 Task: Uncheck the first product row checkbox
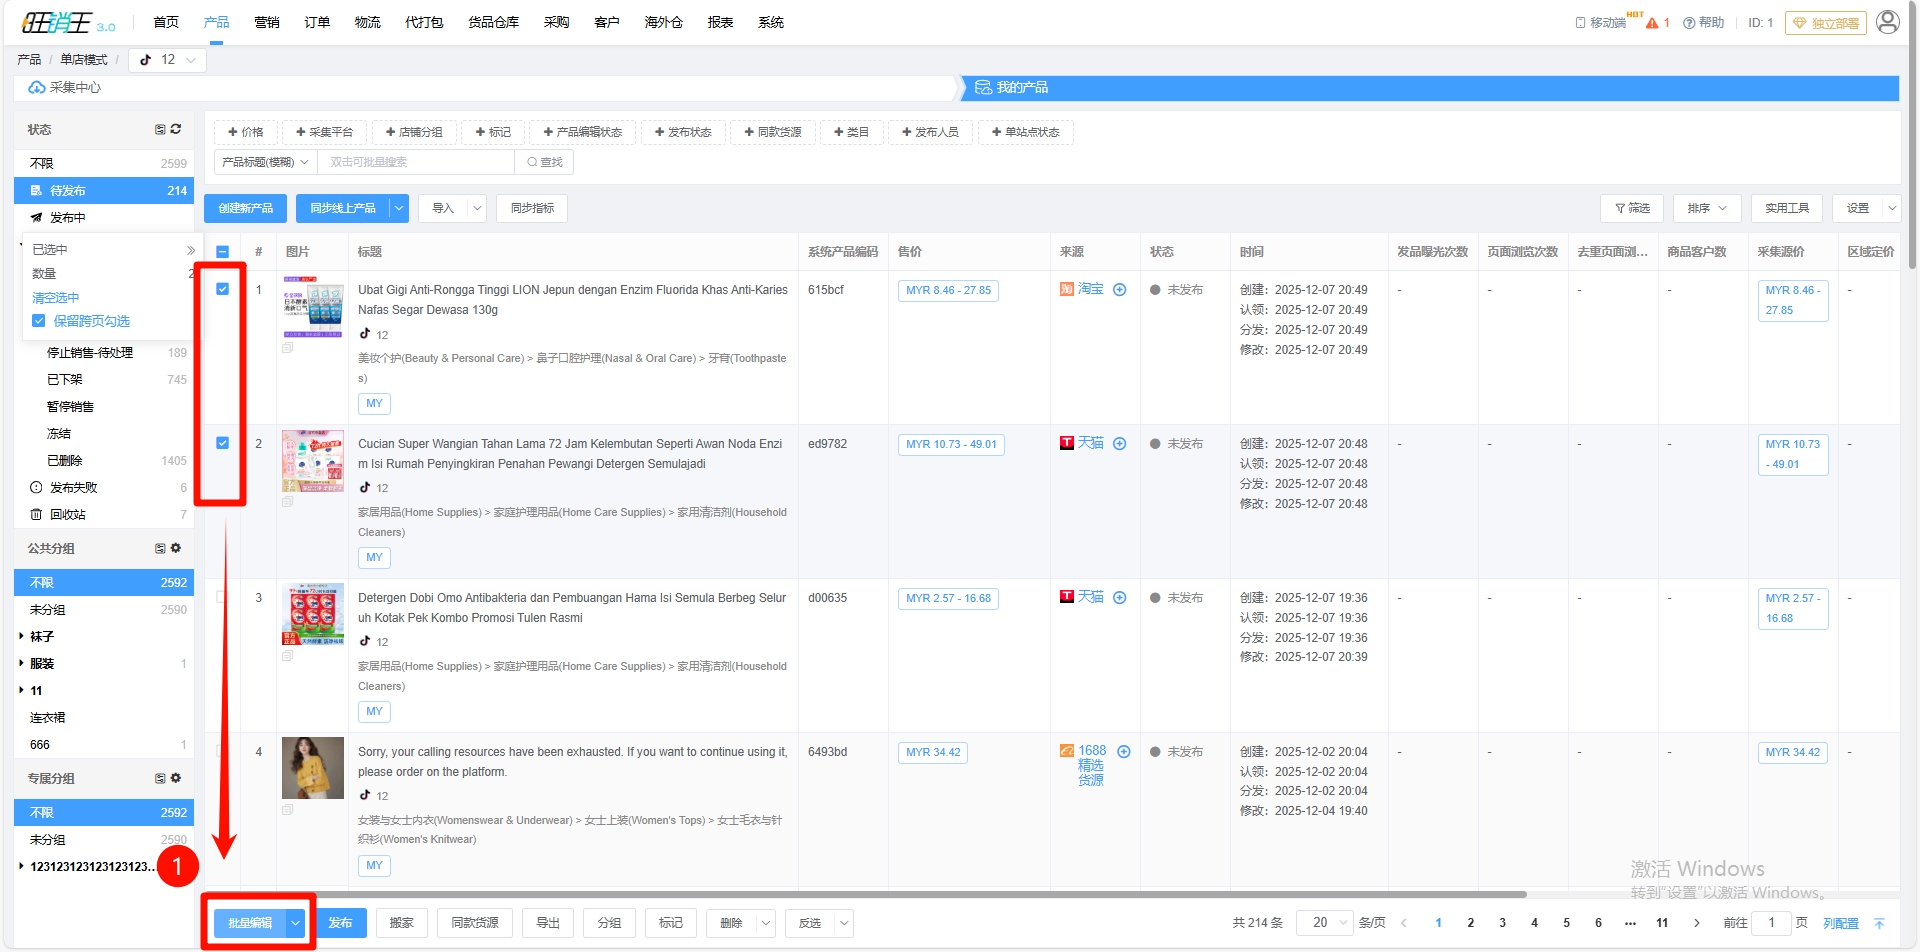click(222, 289)
